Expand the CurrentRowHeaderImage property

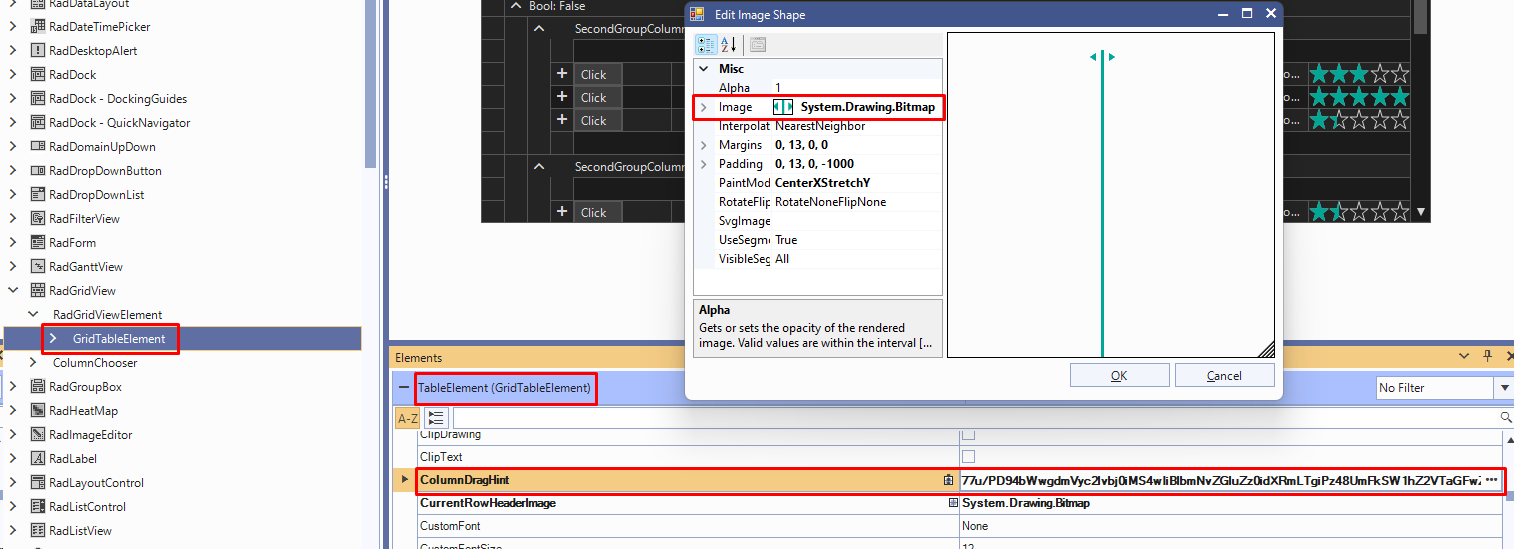[x=953, y=503]
